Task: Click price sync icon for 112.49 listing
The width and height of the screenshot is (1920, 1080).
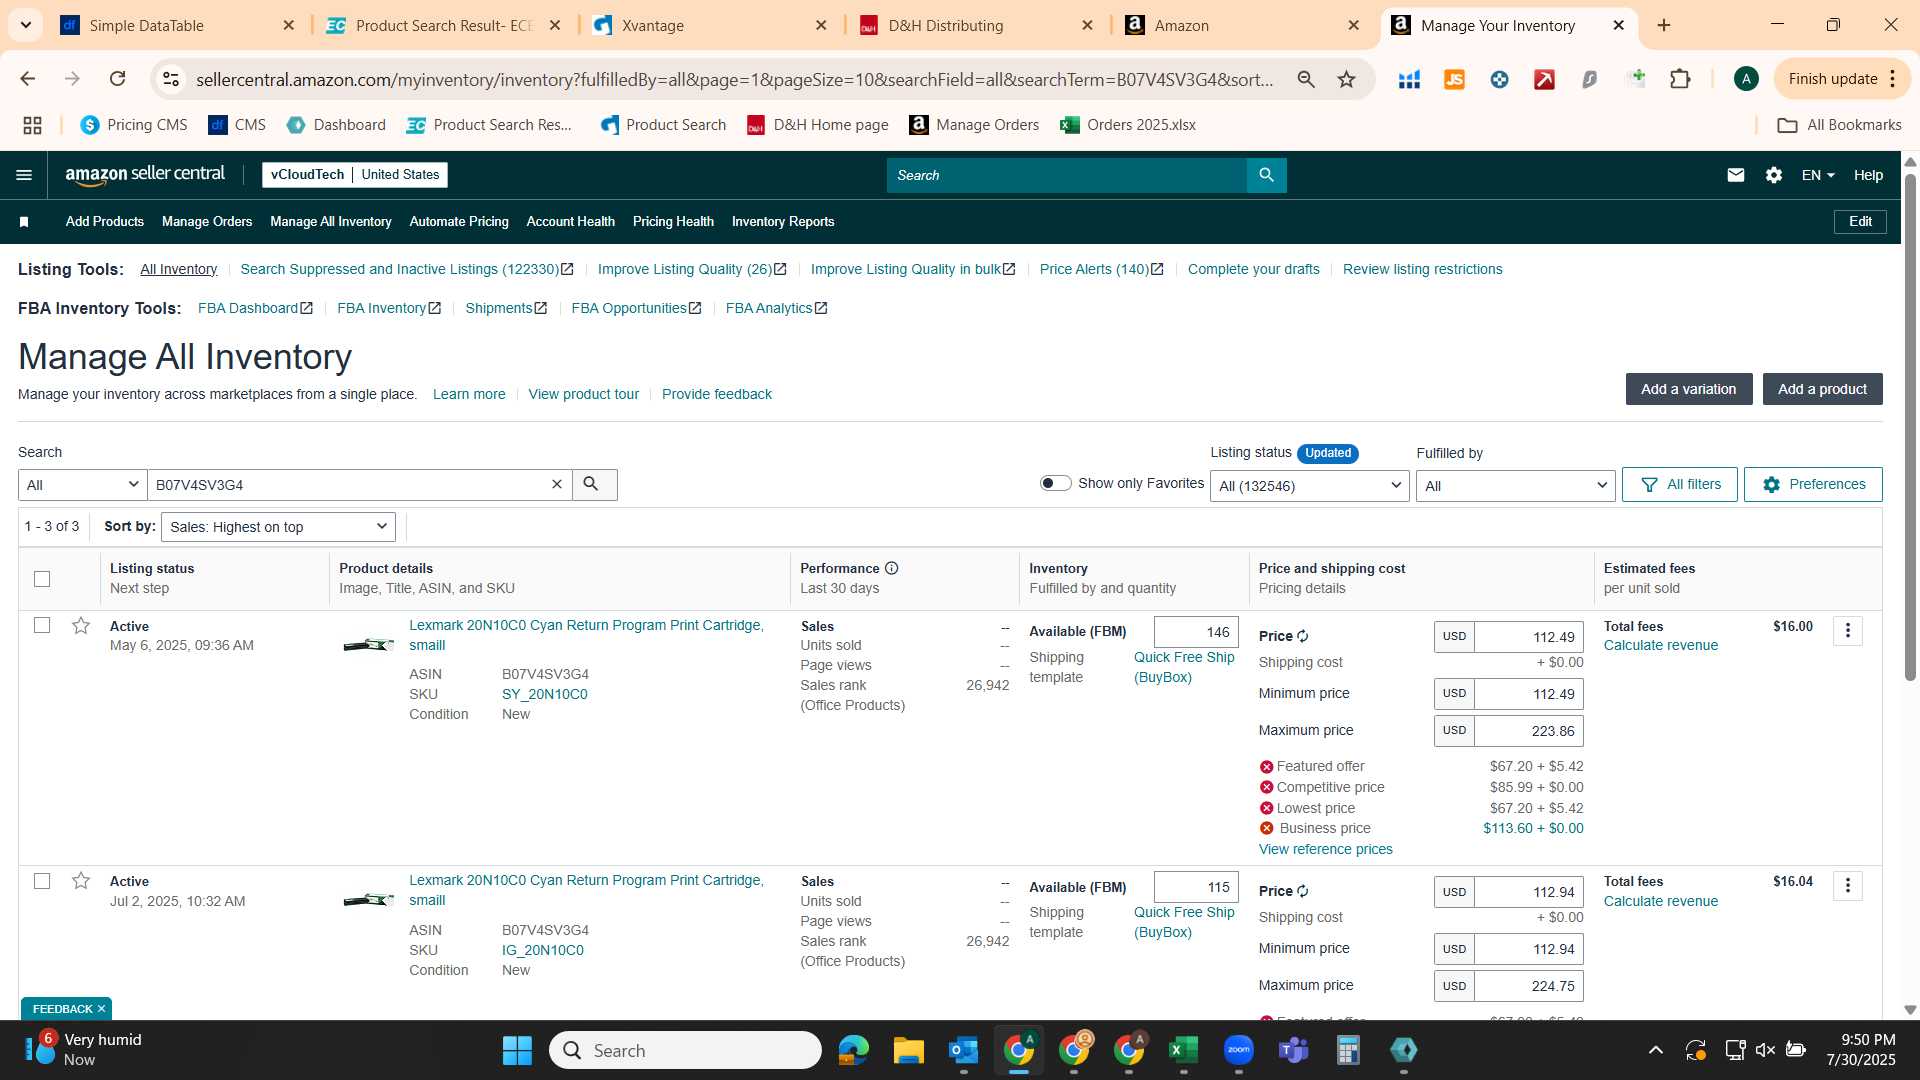Action: coord(1303,636)
